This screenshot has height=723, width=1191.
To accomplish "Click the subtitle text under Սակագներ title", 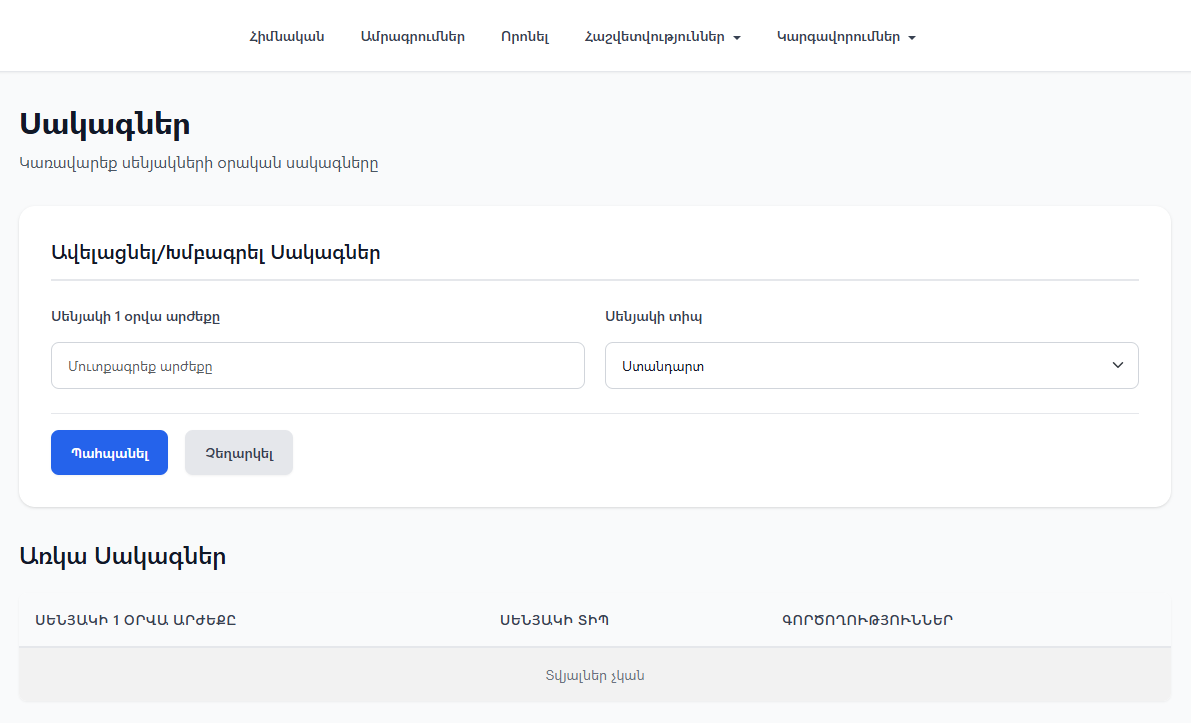I will [199, 163].
